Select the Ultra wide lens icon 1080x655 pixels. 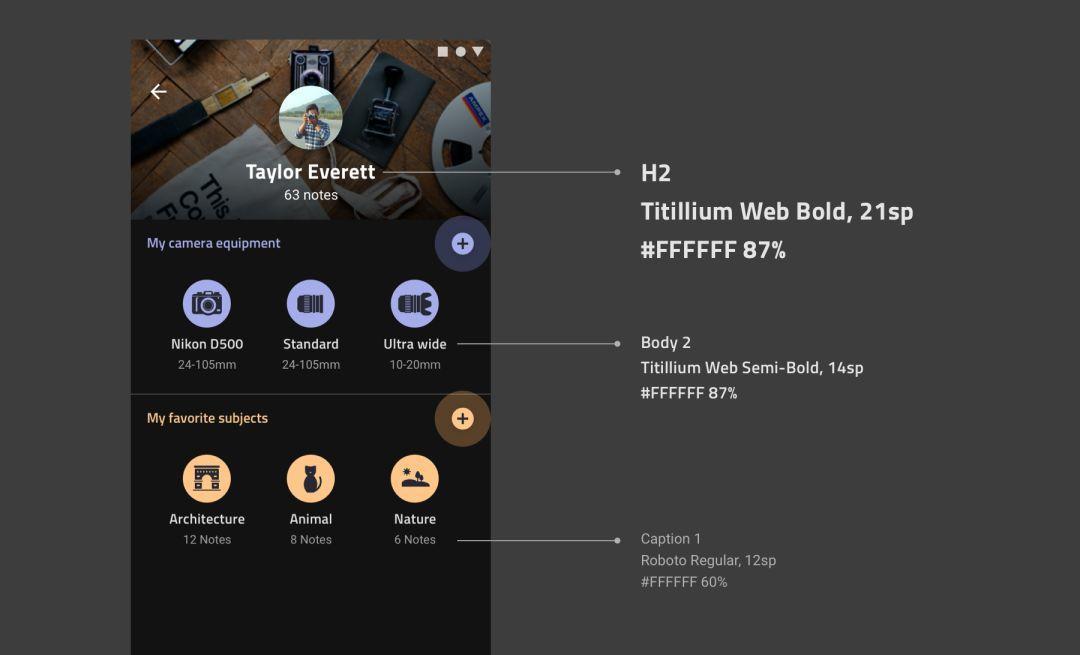point(415,304)
